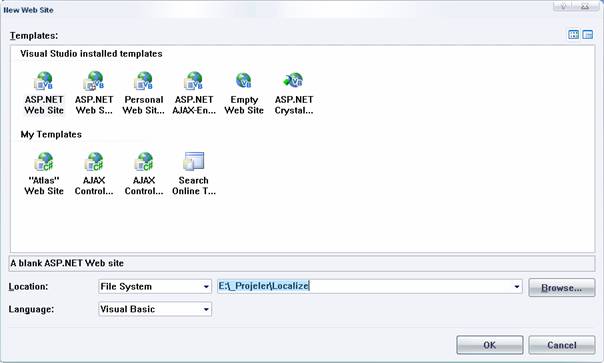The height and width of the screenshot is (363, 604).
Task: Pick the first AJAX Control... template
Action: pos(94,174)
